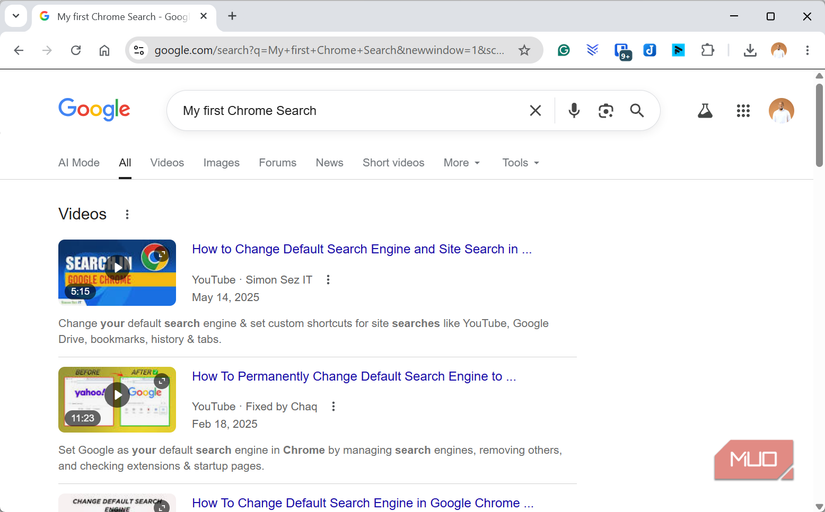Search by image with Google Lens

pyautogui.click(x=606, y=111)
